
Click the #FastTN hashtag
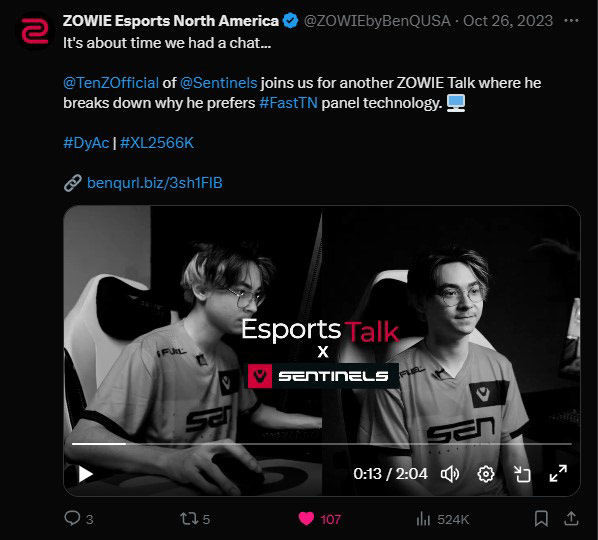[x=288, y=103]
